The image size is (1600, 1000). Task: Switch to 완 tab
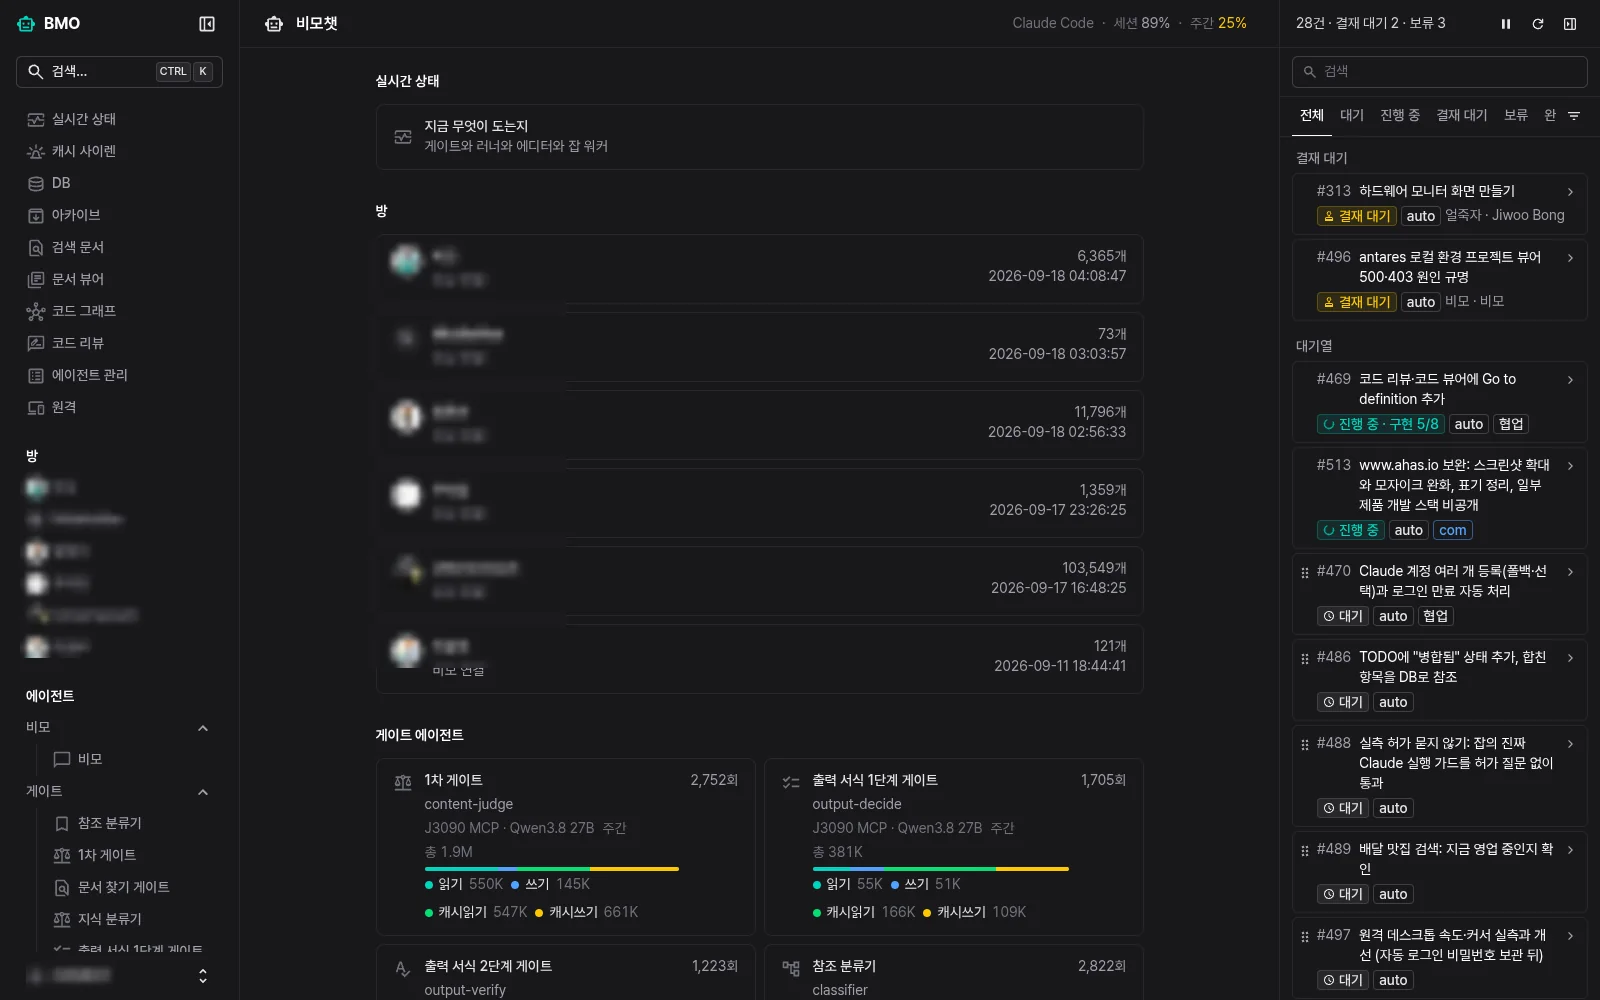(1550, 115)
